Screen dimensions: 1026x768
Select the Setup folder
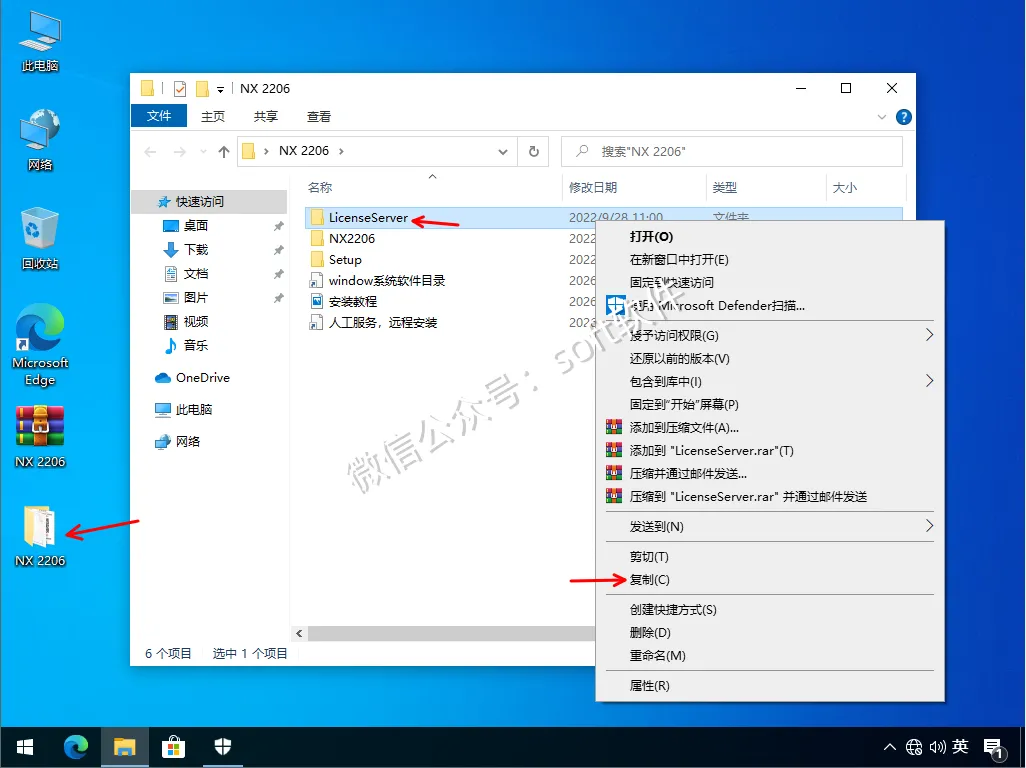345,260
